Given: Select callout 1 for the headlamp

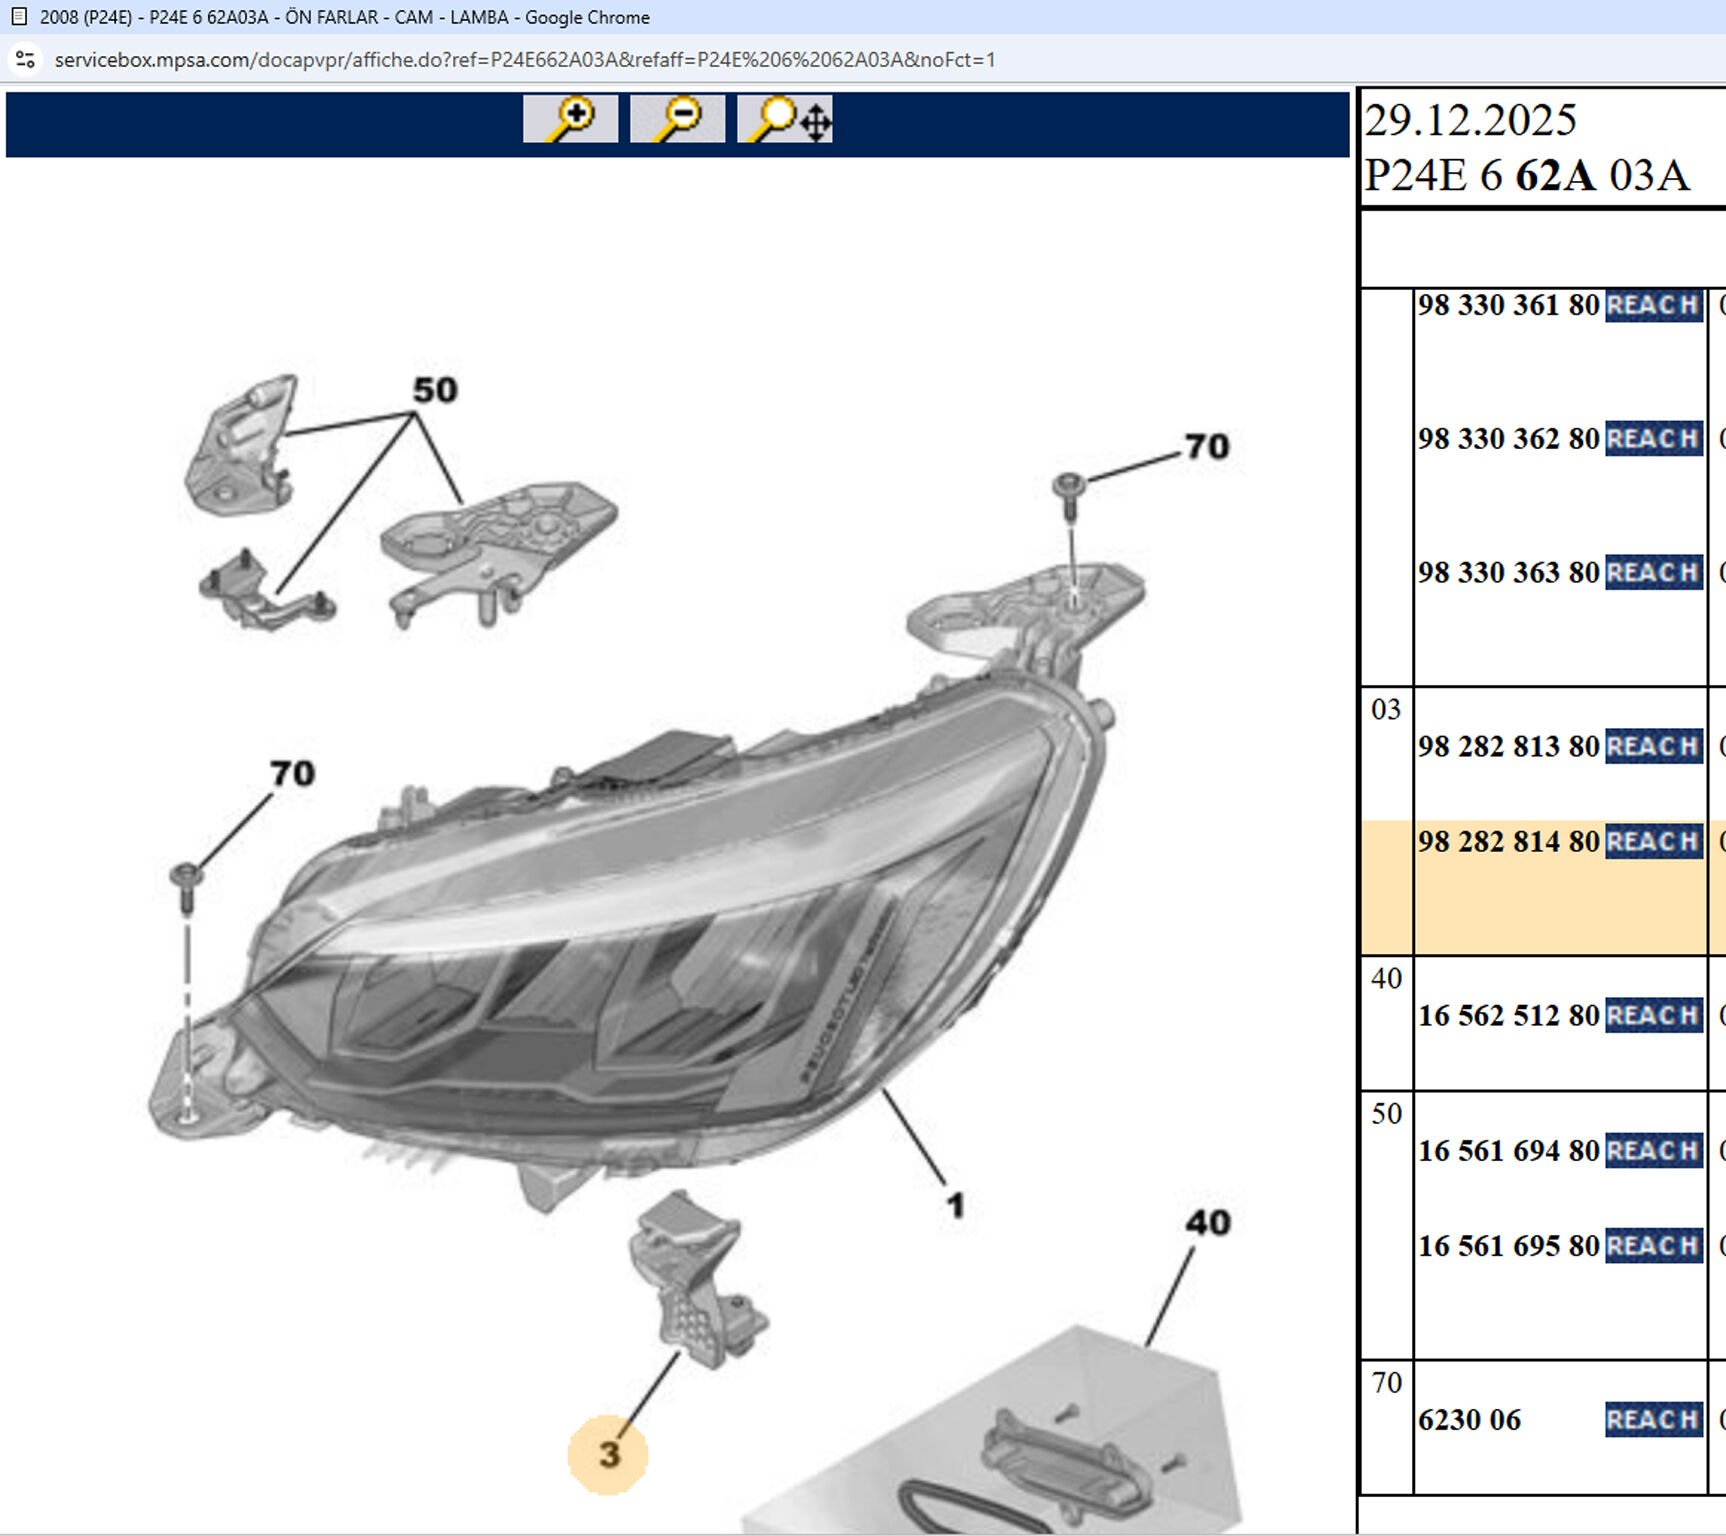Looking at the screenshot, I should point(956,1205).
